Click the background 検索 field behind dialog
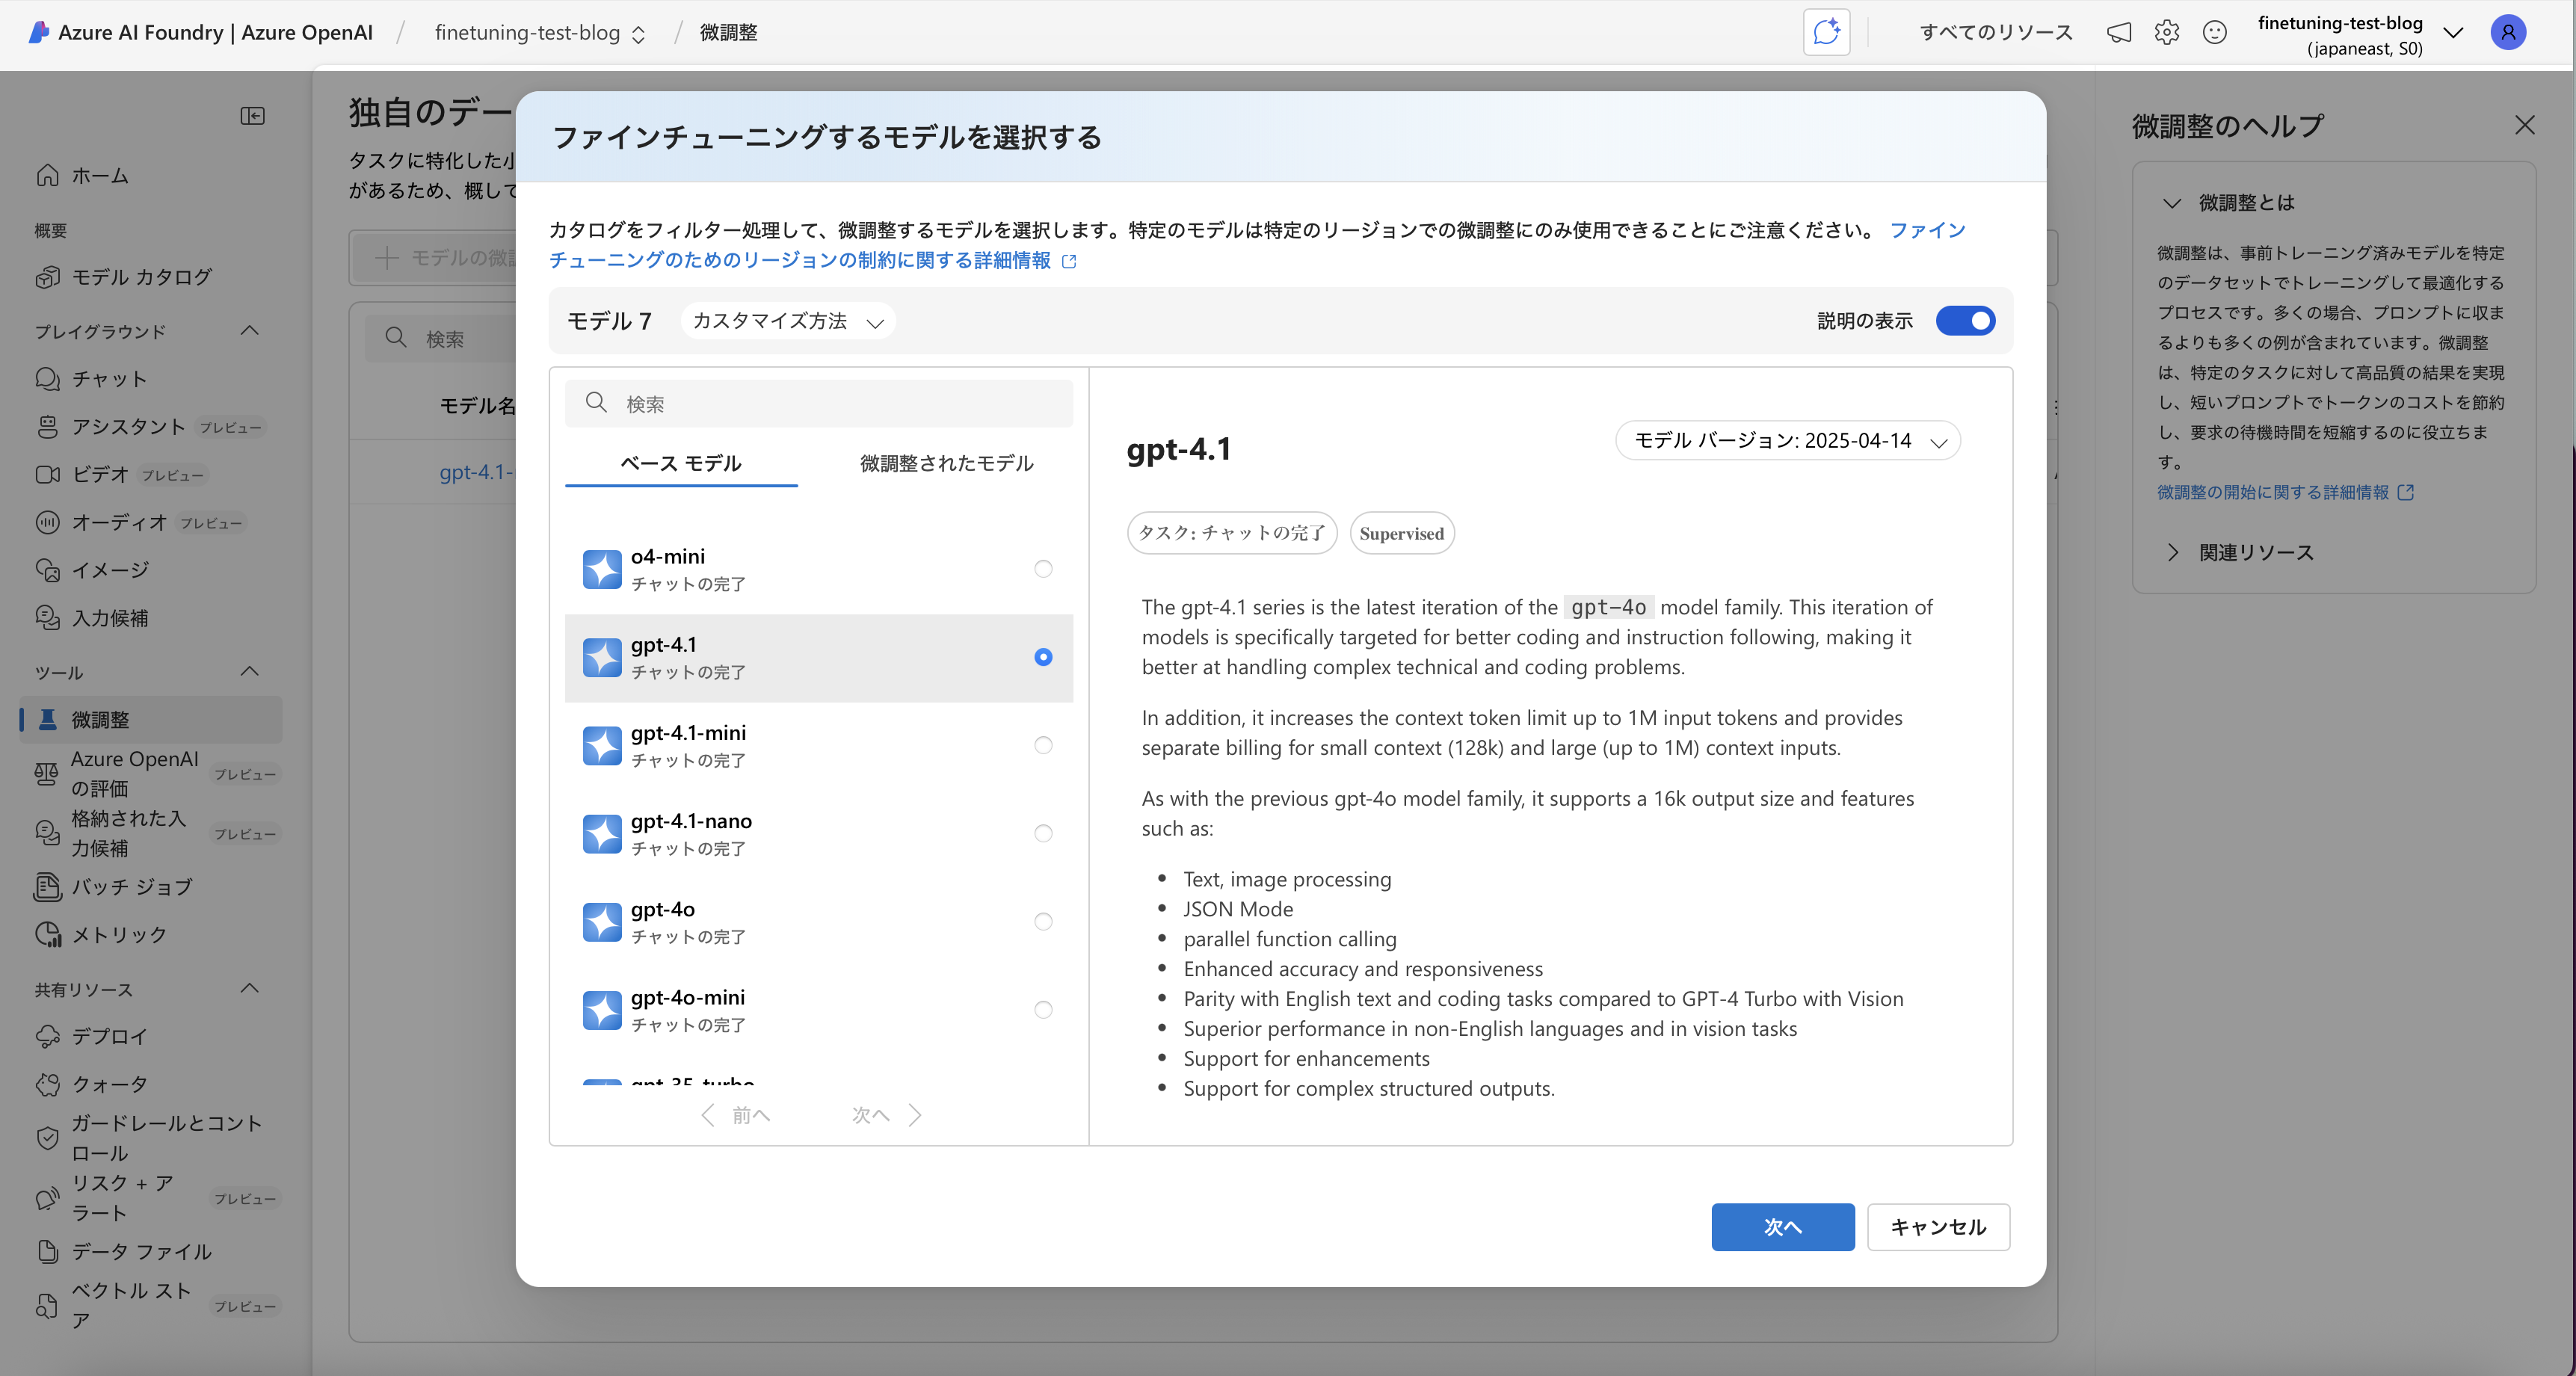The image size is (2576, 1376). click(440, 339)
